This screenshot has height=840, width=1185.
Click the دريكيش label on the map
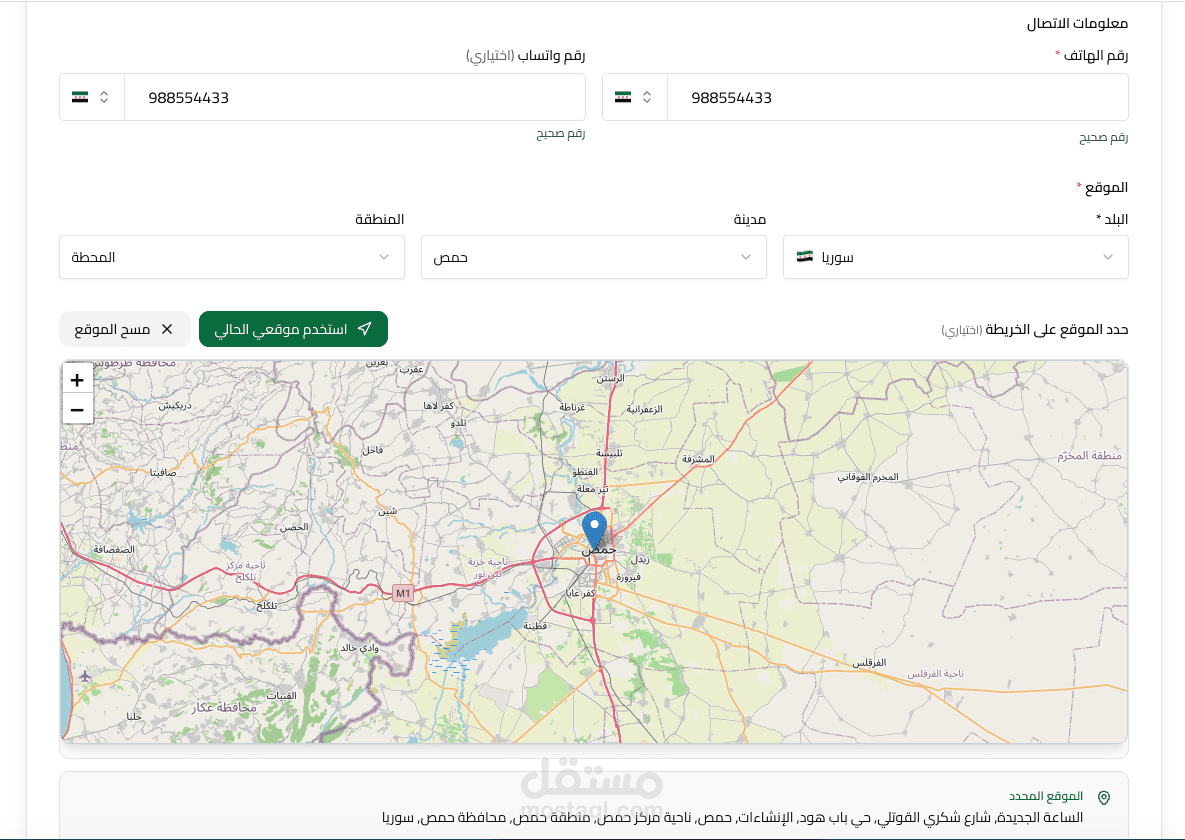tap(175, 406)
